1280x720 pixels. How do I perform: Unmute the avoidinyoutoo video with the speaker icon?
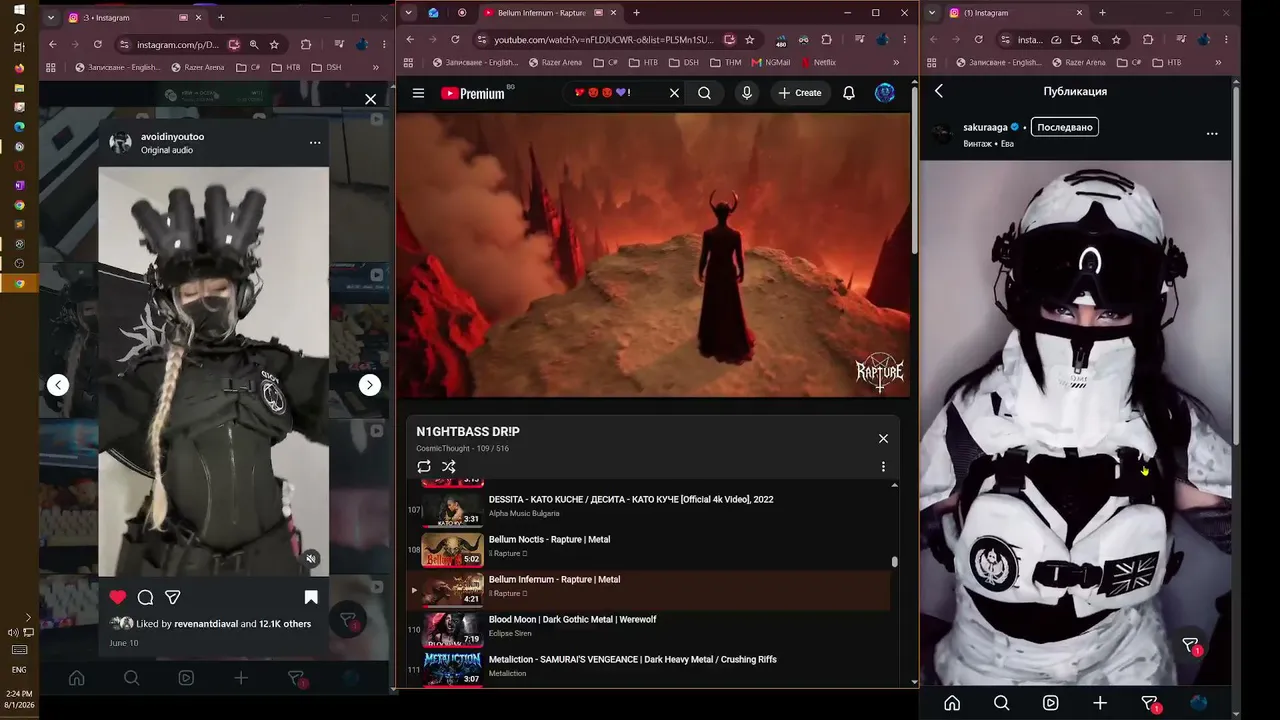point(311,559)
